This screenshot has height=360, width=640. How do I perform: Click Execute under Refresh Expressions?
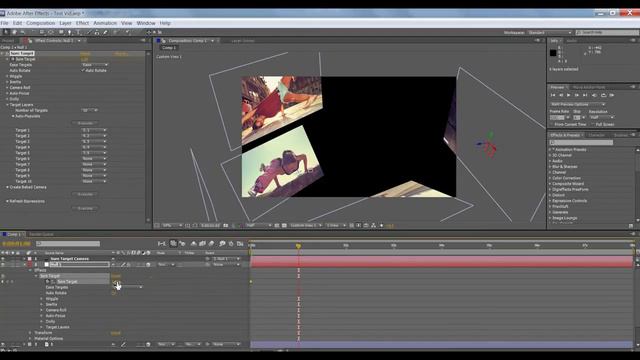(x=85, y=208)
